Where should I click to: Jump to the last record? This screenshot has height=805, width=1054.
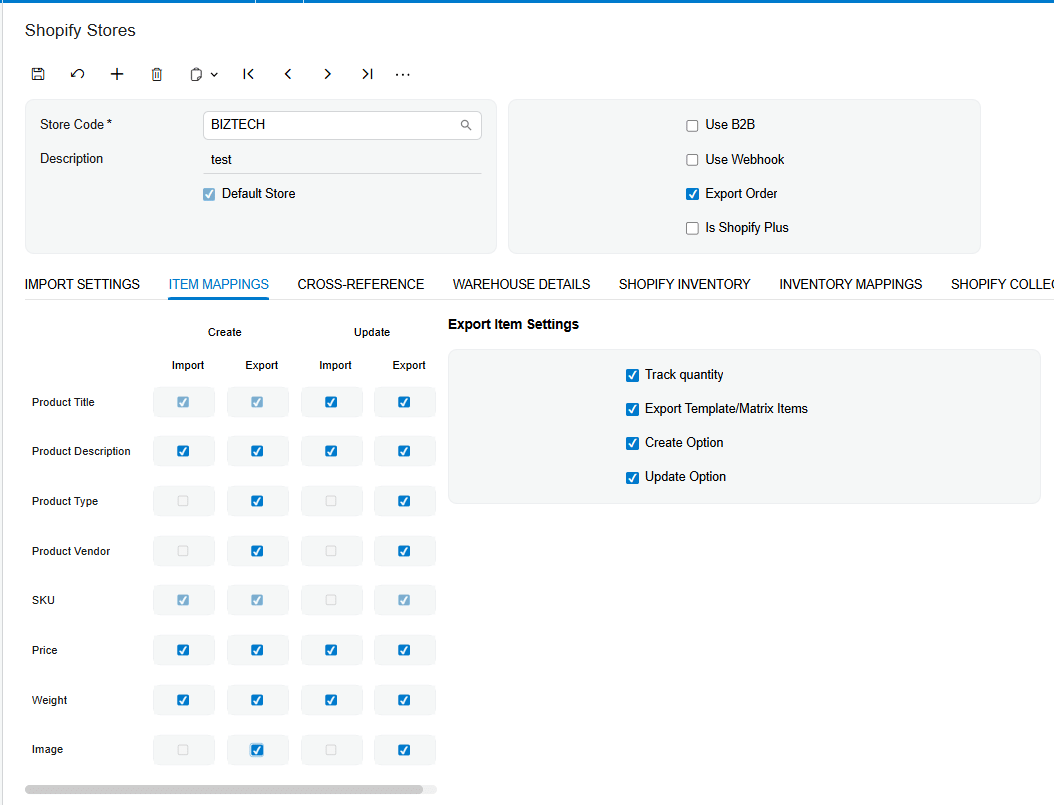tap(367, 74)
